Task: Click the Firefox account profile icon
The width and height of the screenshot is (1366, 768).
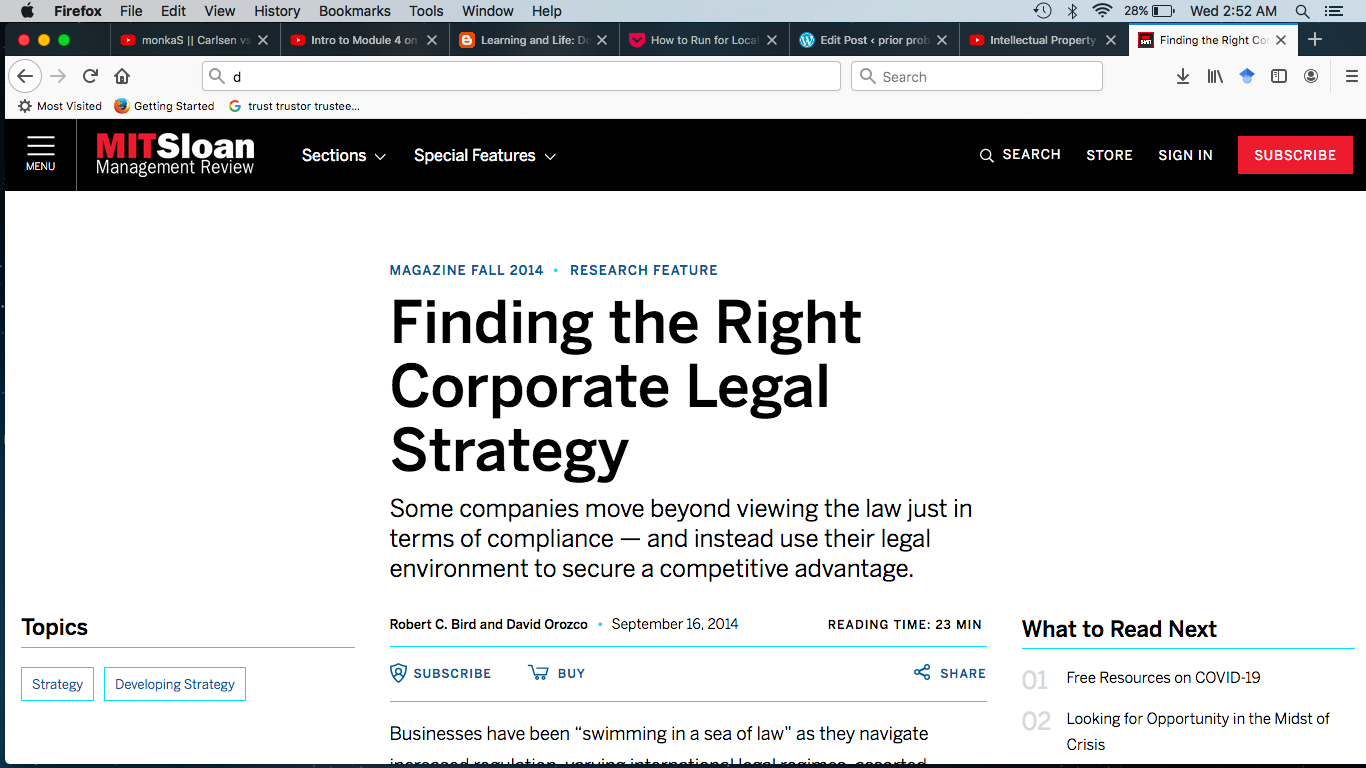Action: [x=1311, y=77]
